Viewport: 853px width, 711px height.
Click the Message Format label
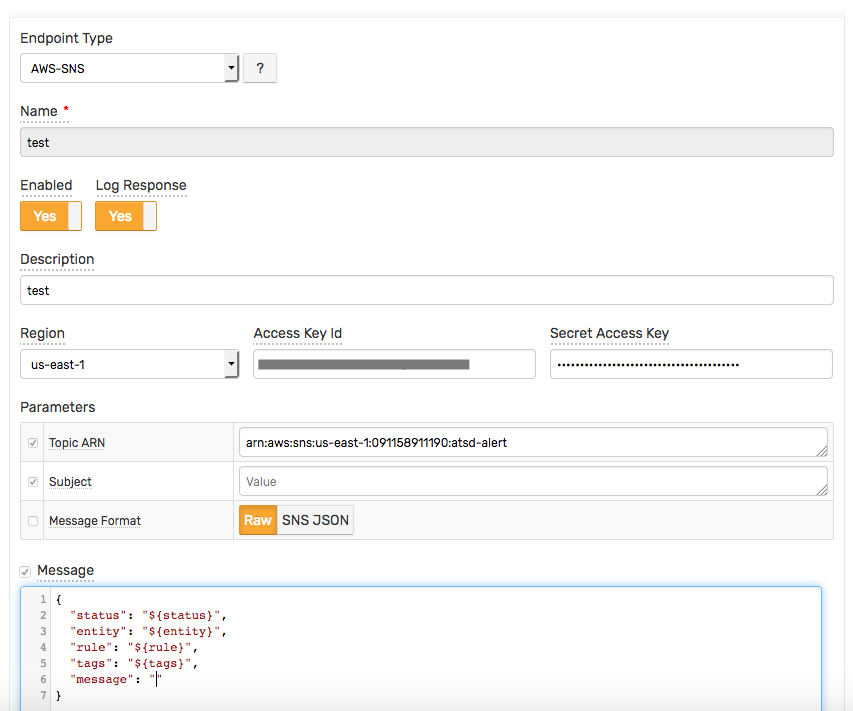(95, 521)
